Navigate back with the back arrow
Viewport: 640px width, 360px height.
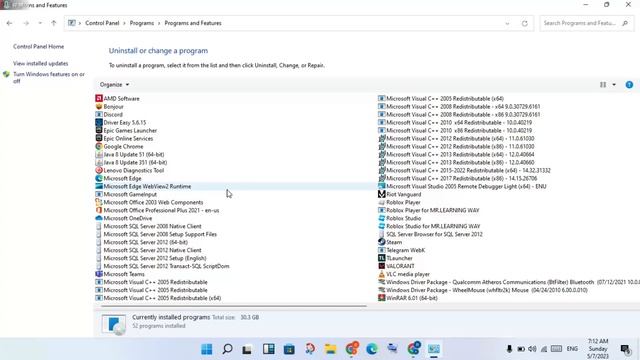coord(9,23)
